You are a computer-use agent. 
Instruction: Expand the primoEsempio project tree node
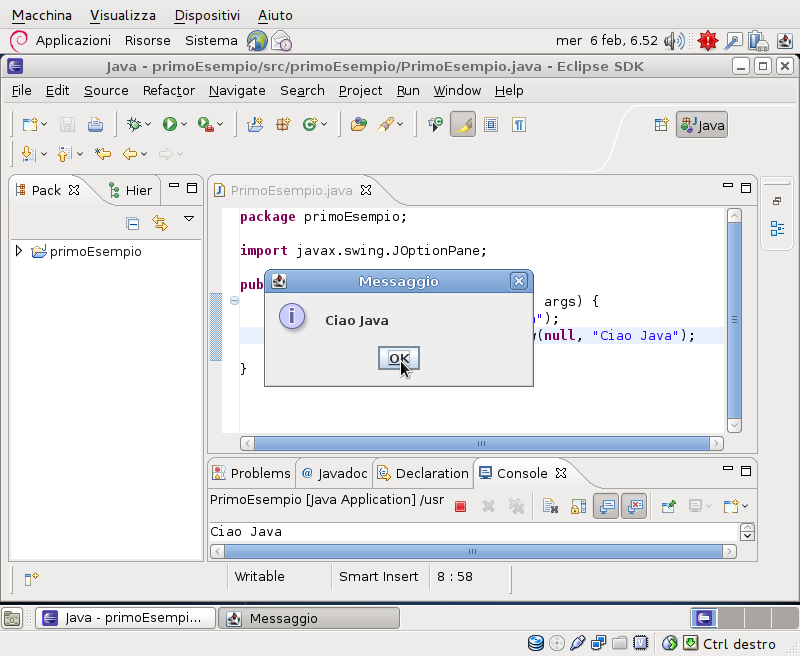[x=19, y=251]
